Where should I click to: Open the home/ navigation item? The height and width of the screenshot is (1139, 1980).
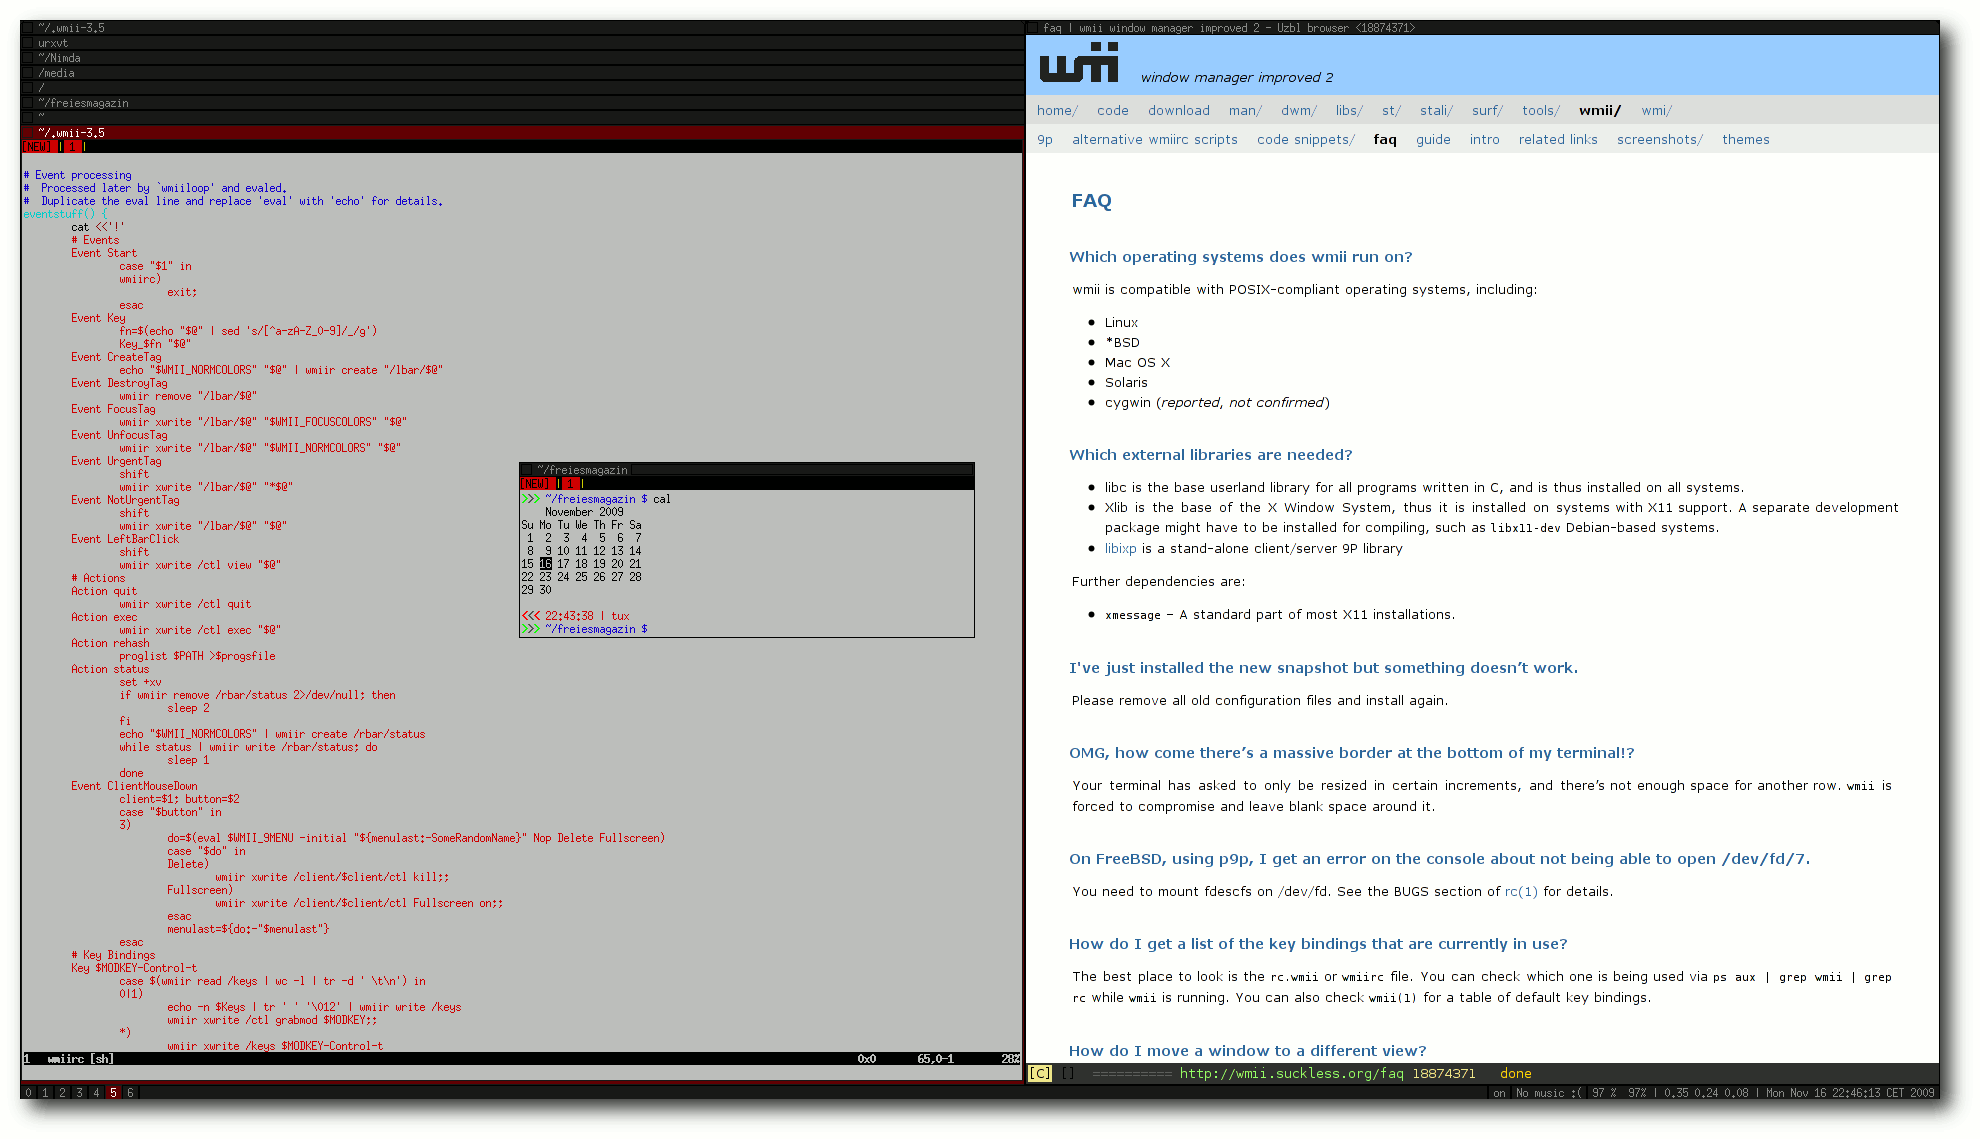[x=1057, y=111]
